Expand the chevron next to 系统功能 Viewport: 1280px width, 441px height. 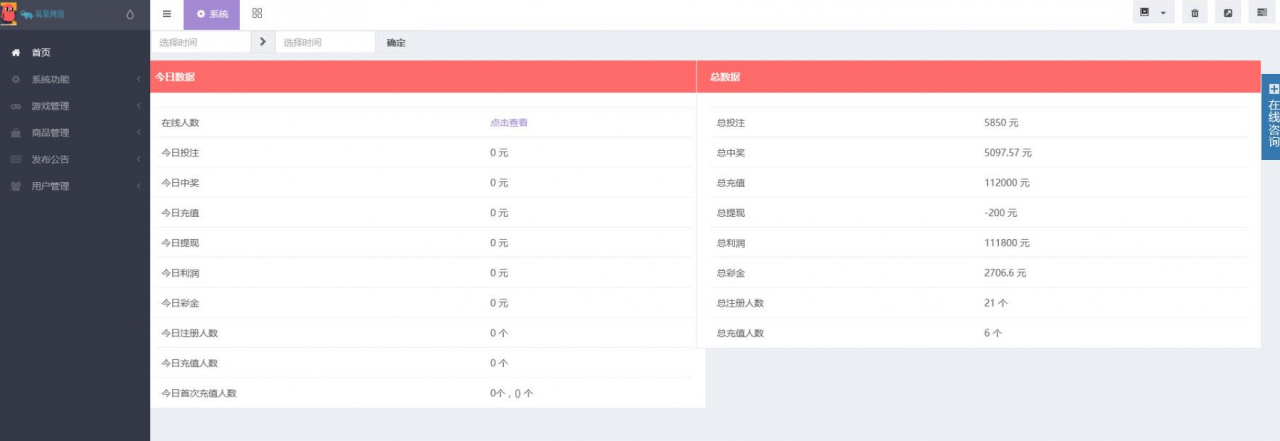pyautogui.click(x=138, y=79)
